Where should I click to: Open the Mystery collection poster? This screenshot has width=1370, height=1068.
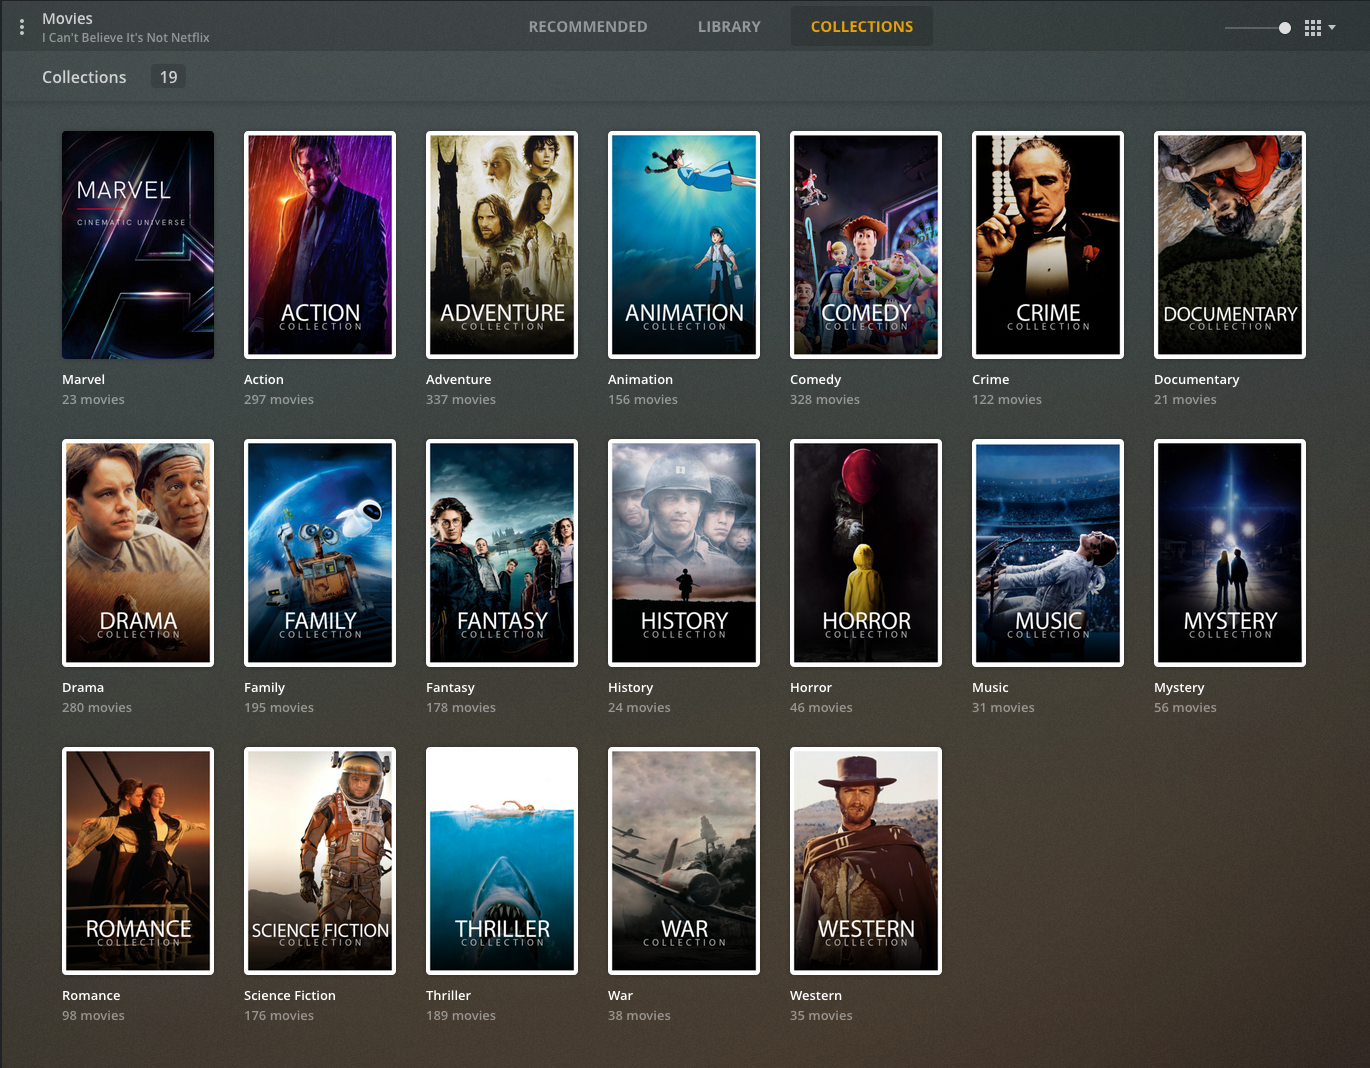(x=1230, y=553)
